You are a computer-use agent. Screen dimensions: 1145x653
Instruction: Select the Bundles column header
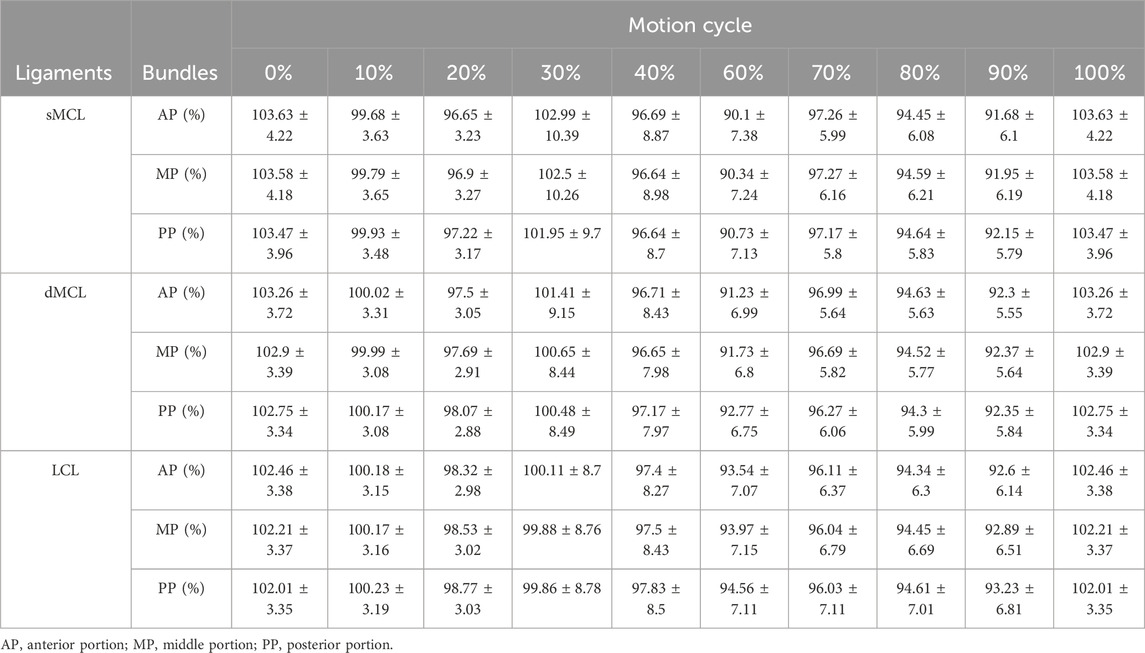(180, 72)
